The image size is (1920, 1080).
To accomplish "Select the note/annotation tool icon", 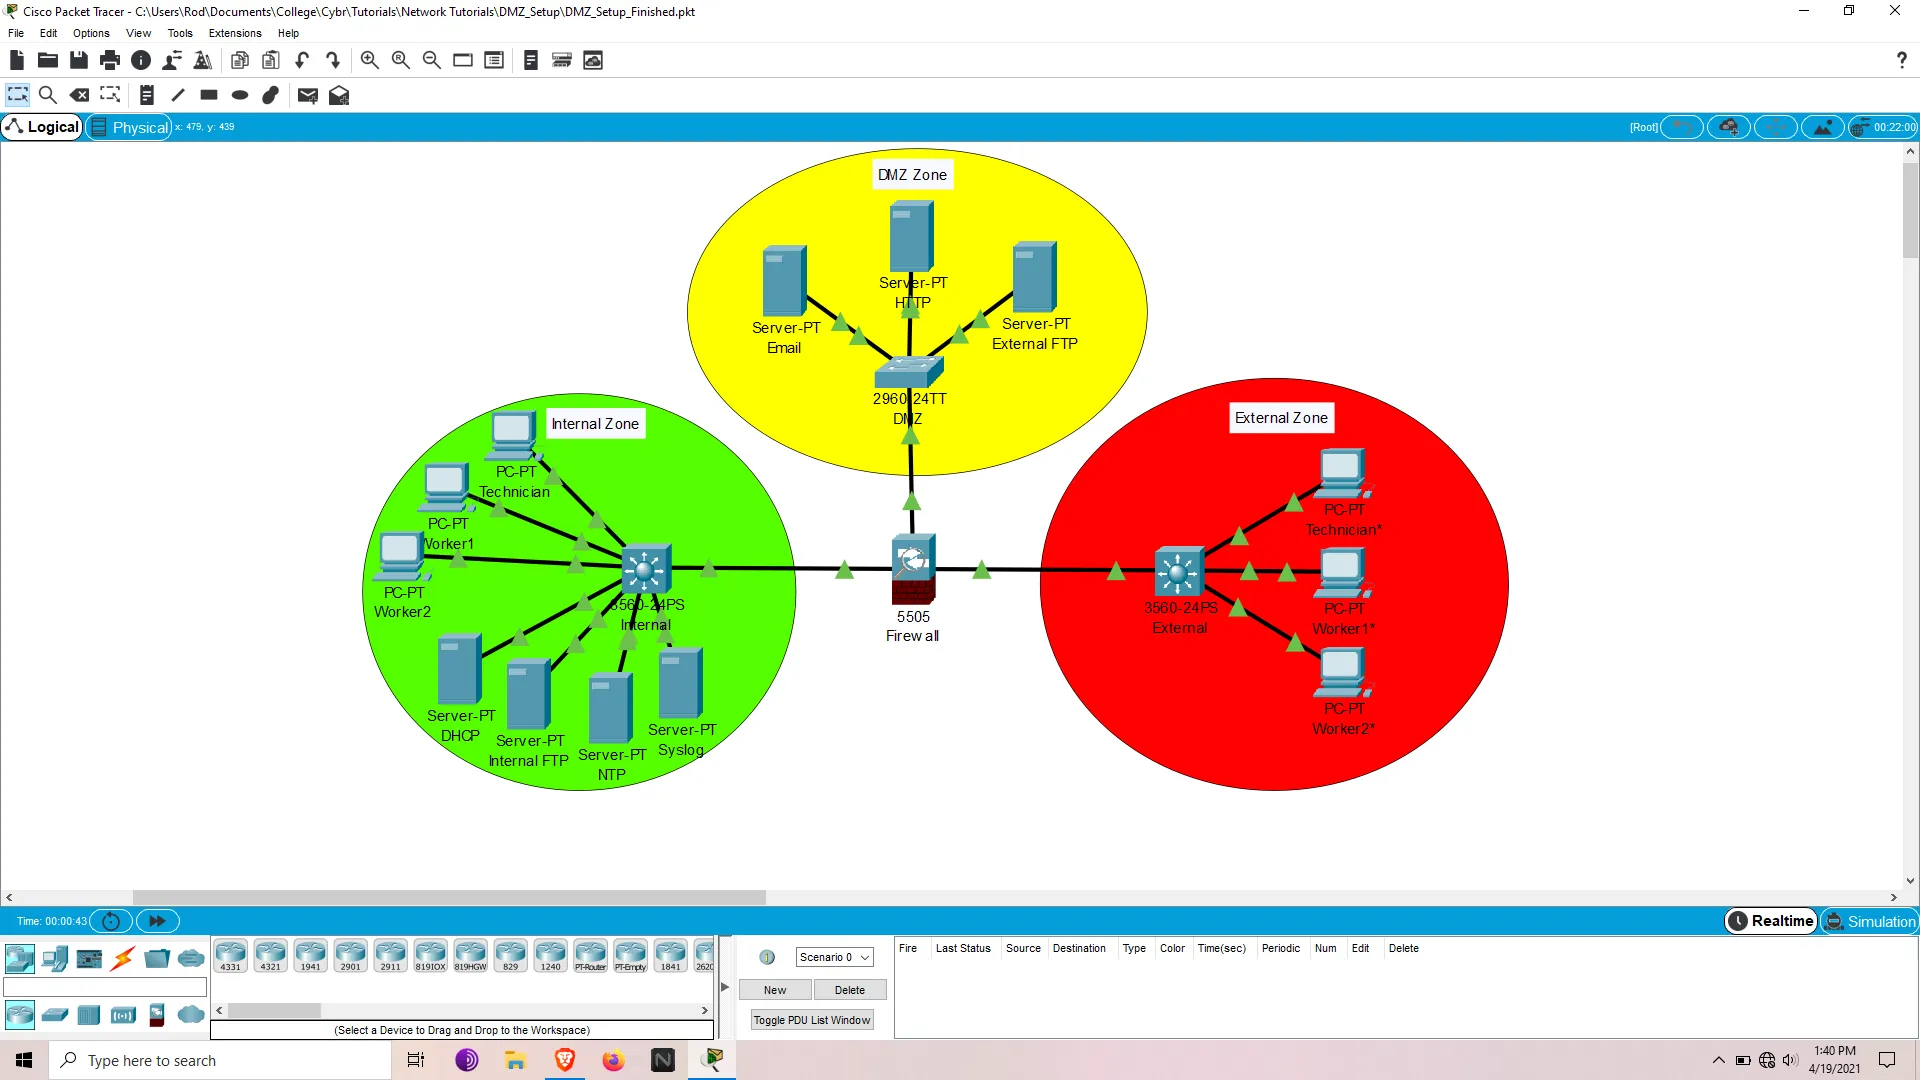I will tap(146, 94).
